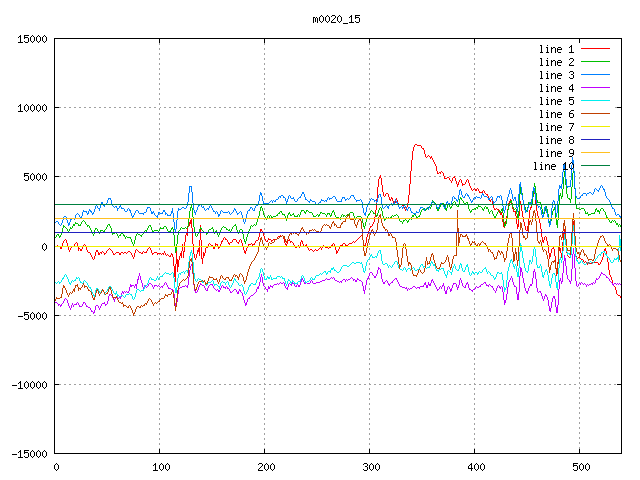The height and width of the screenshot is (480, 640).
Task: Click the 15000 label on the y-axis
Action: coord(32,39)
